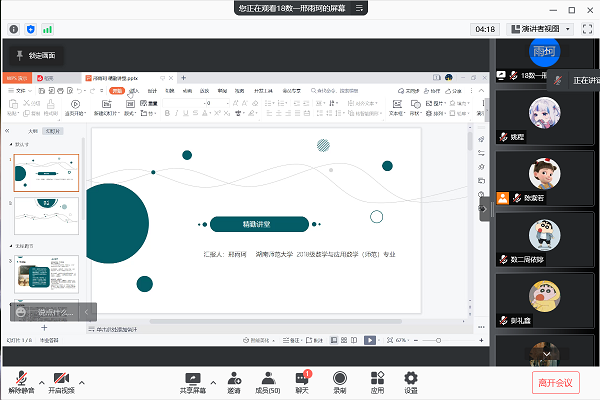Click the 说点什么 chat input box
The image size is (600, 400).
coord(47,312)
